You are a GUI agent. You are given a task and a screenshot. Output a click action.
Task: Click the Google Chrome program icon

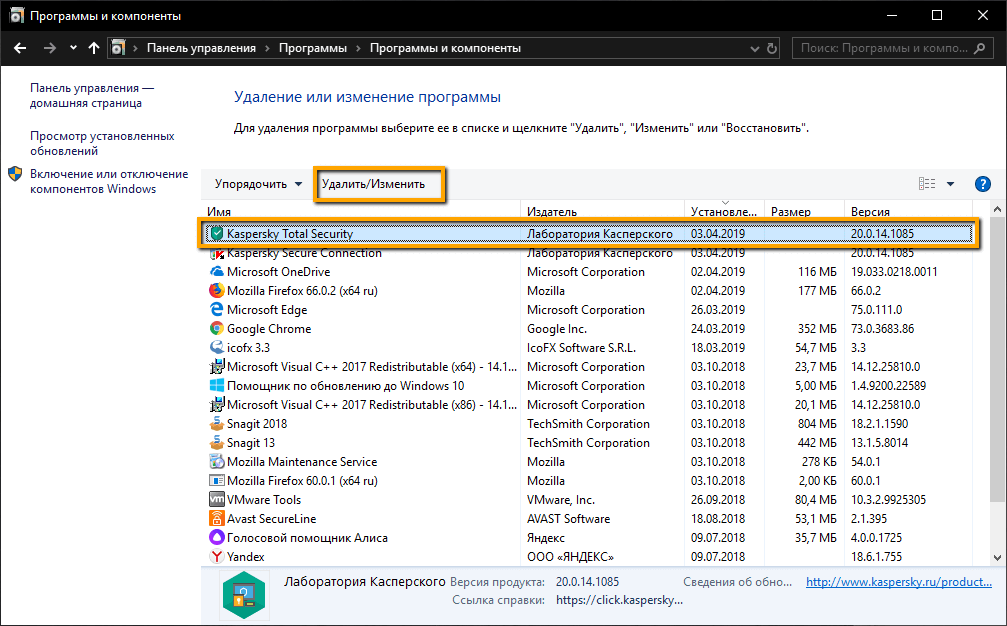[215, 328]
